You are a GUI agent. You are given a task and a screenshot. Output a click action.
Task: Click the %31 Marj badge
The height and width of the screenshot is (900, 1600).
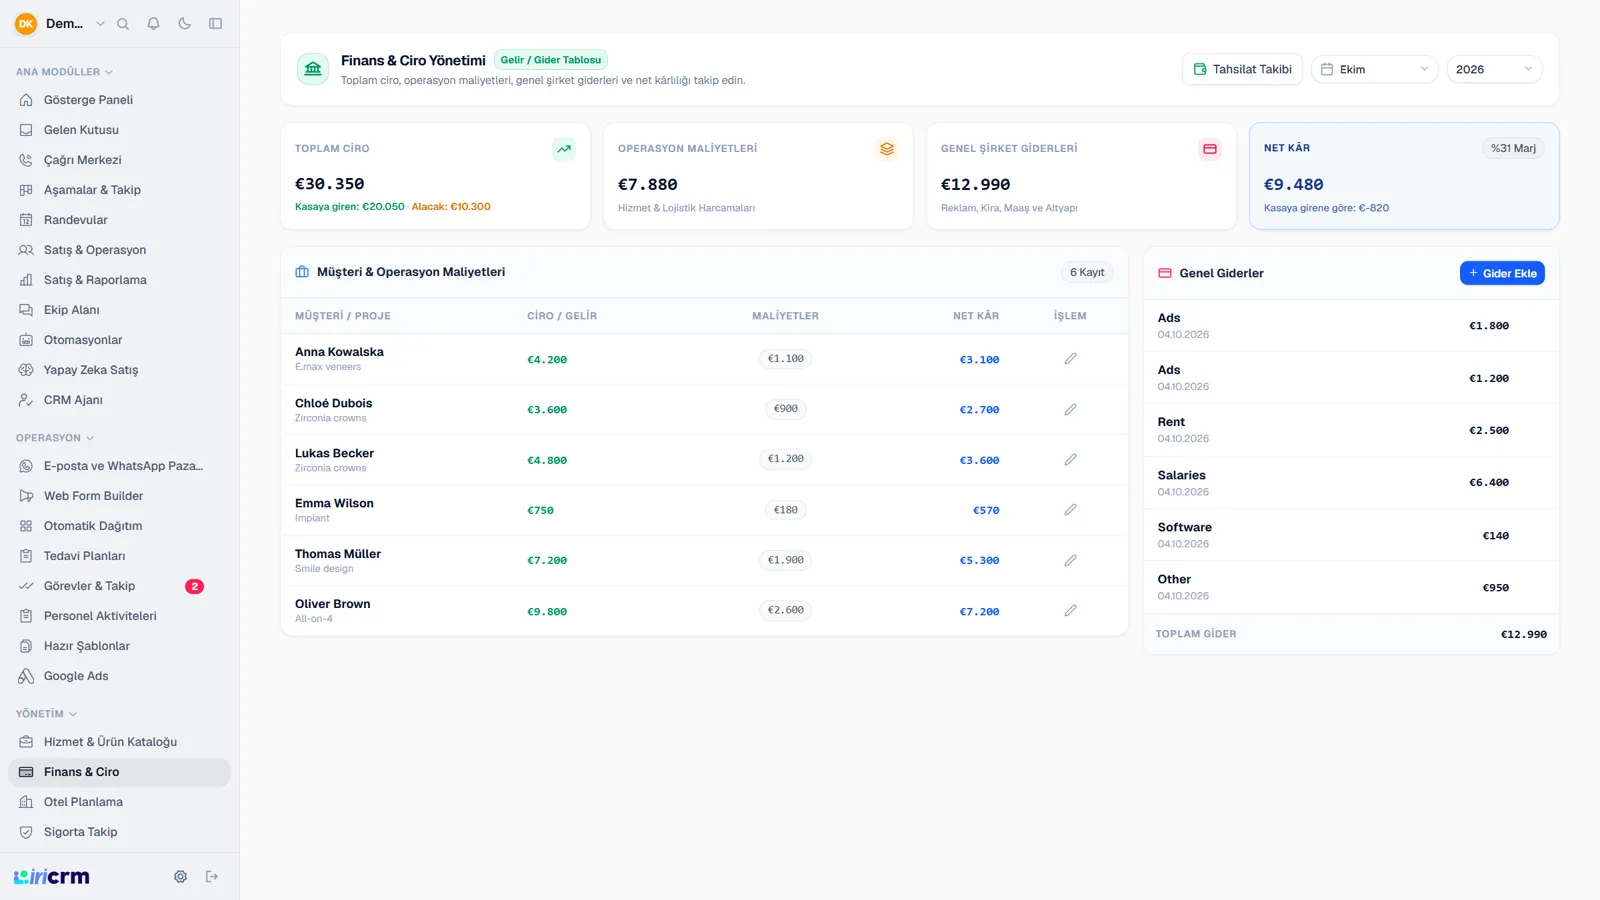(x=1513, y=148)
